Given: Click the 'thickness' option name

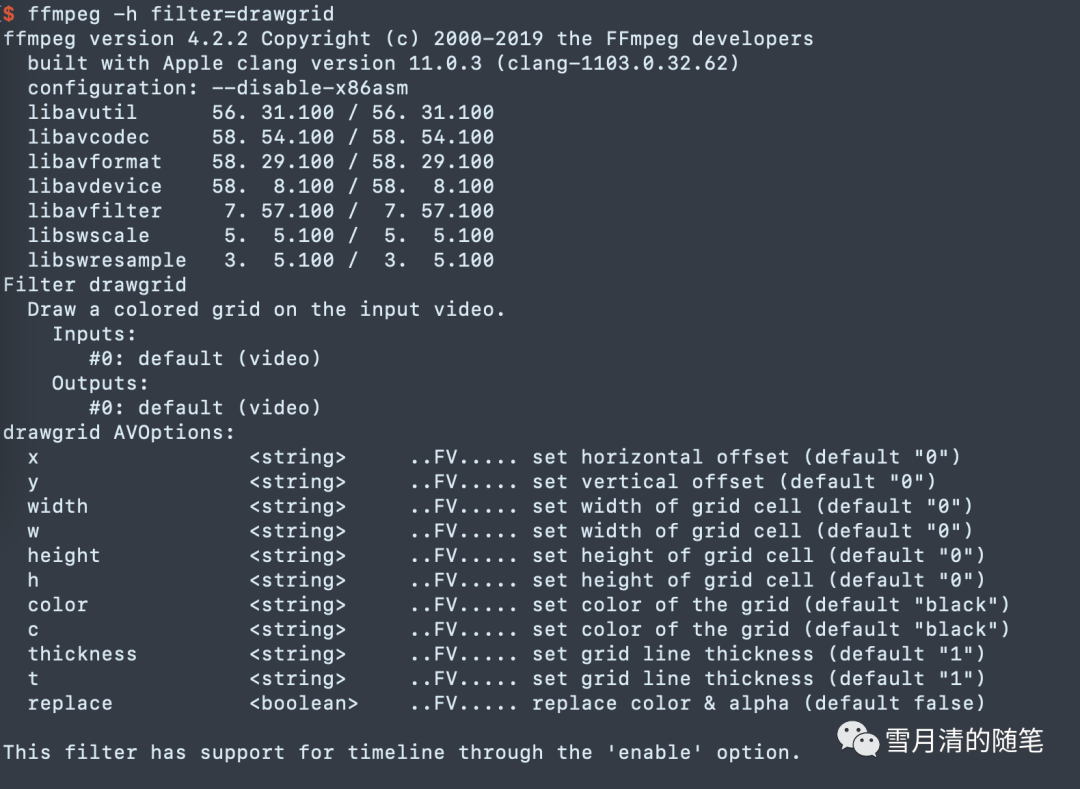Looking at the screenshot, I should coord(82,654).
